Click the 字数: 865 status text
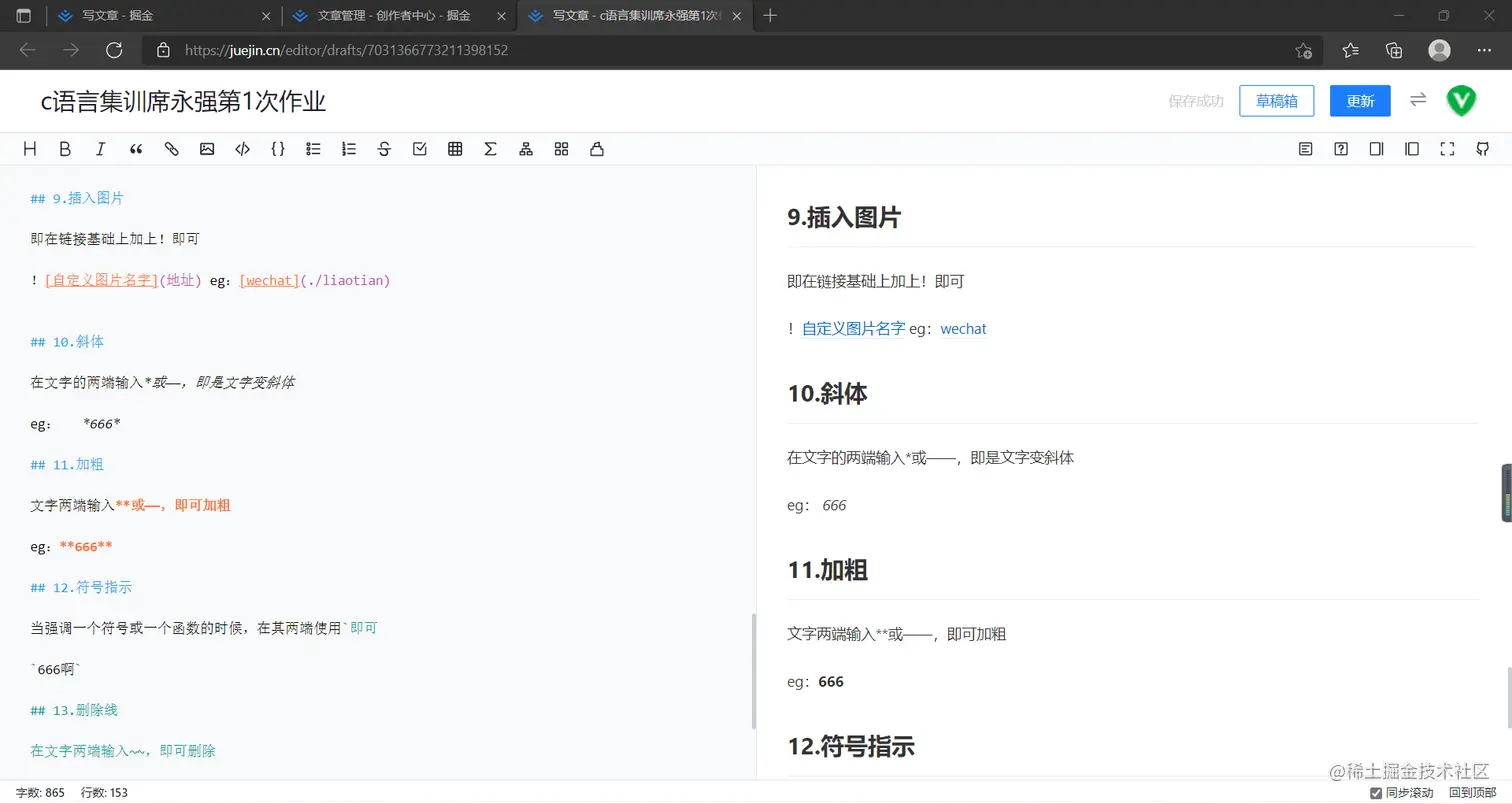This screenshot has width=1512, height=804. pos(40,793)
